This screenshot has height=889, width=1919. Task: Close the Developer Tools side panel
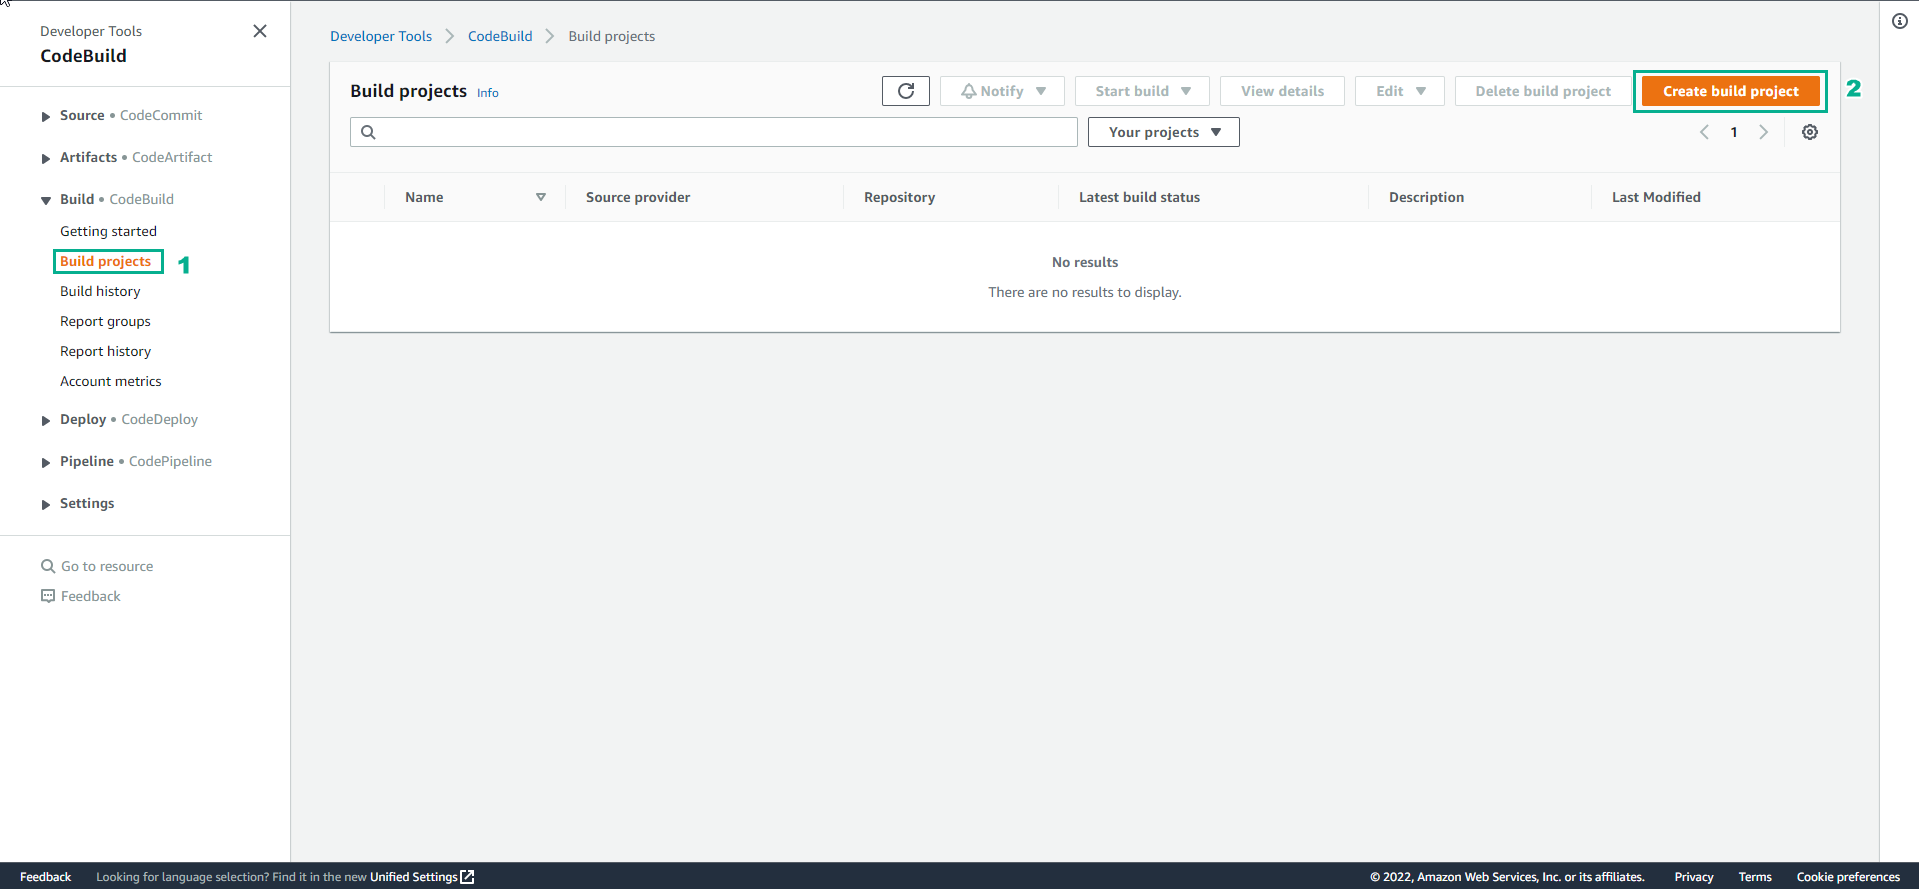pyautogui.click(x=260, y=31)
